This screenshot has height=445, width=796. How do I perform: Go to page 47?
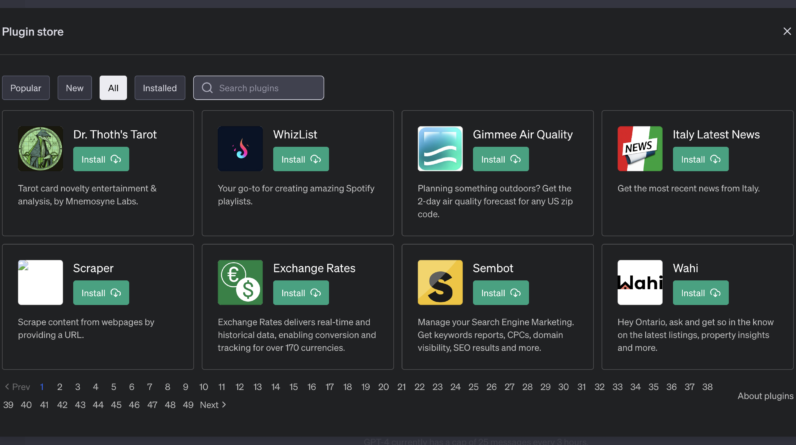pos(152,405)
